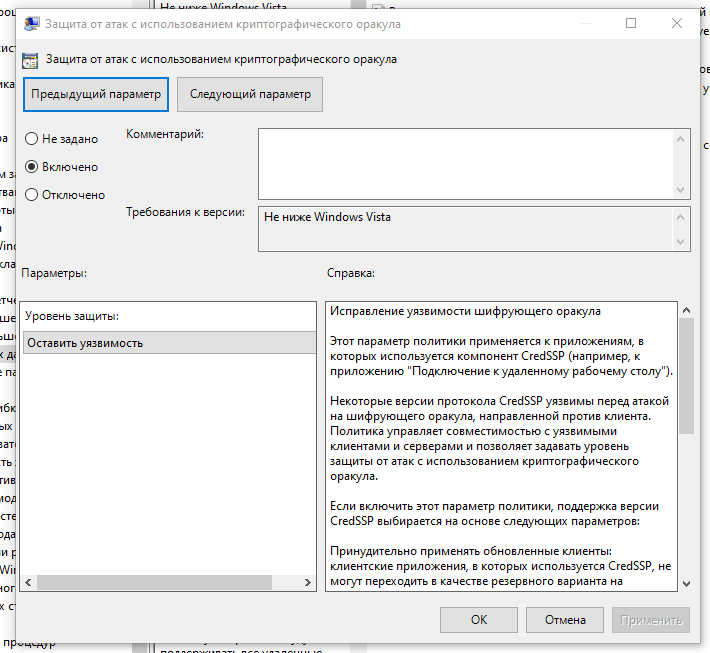Click the policy setting icon beside the heading
Screen dimensions: 710x653
31,60
